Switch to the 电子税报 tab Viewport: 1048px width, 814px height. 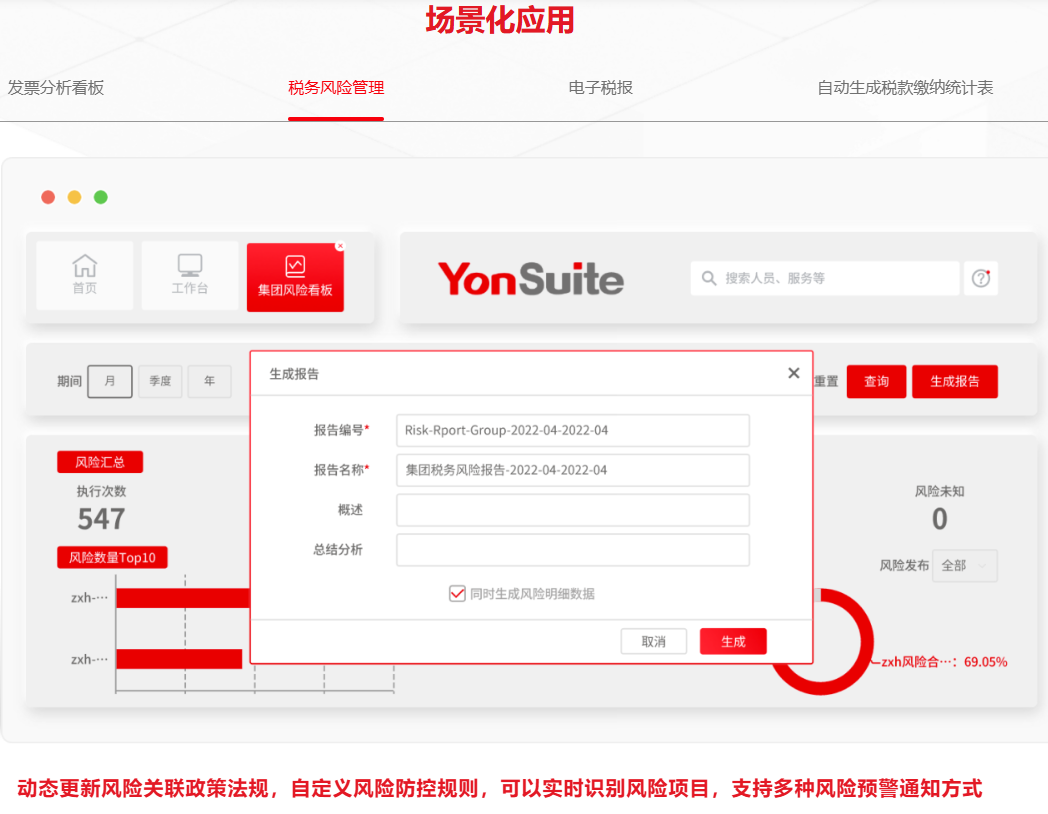pyautogui.click(x=600, y=88)
